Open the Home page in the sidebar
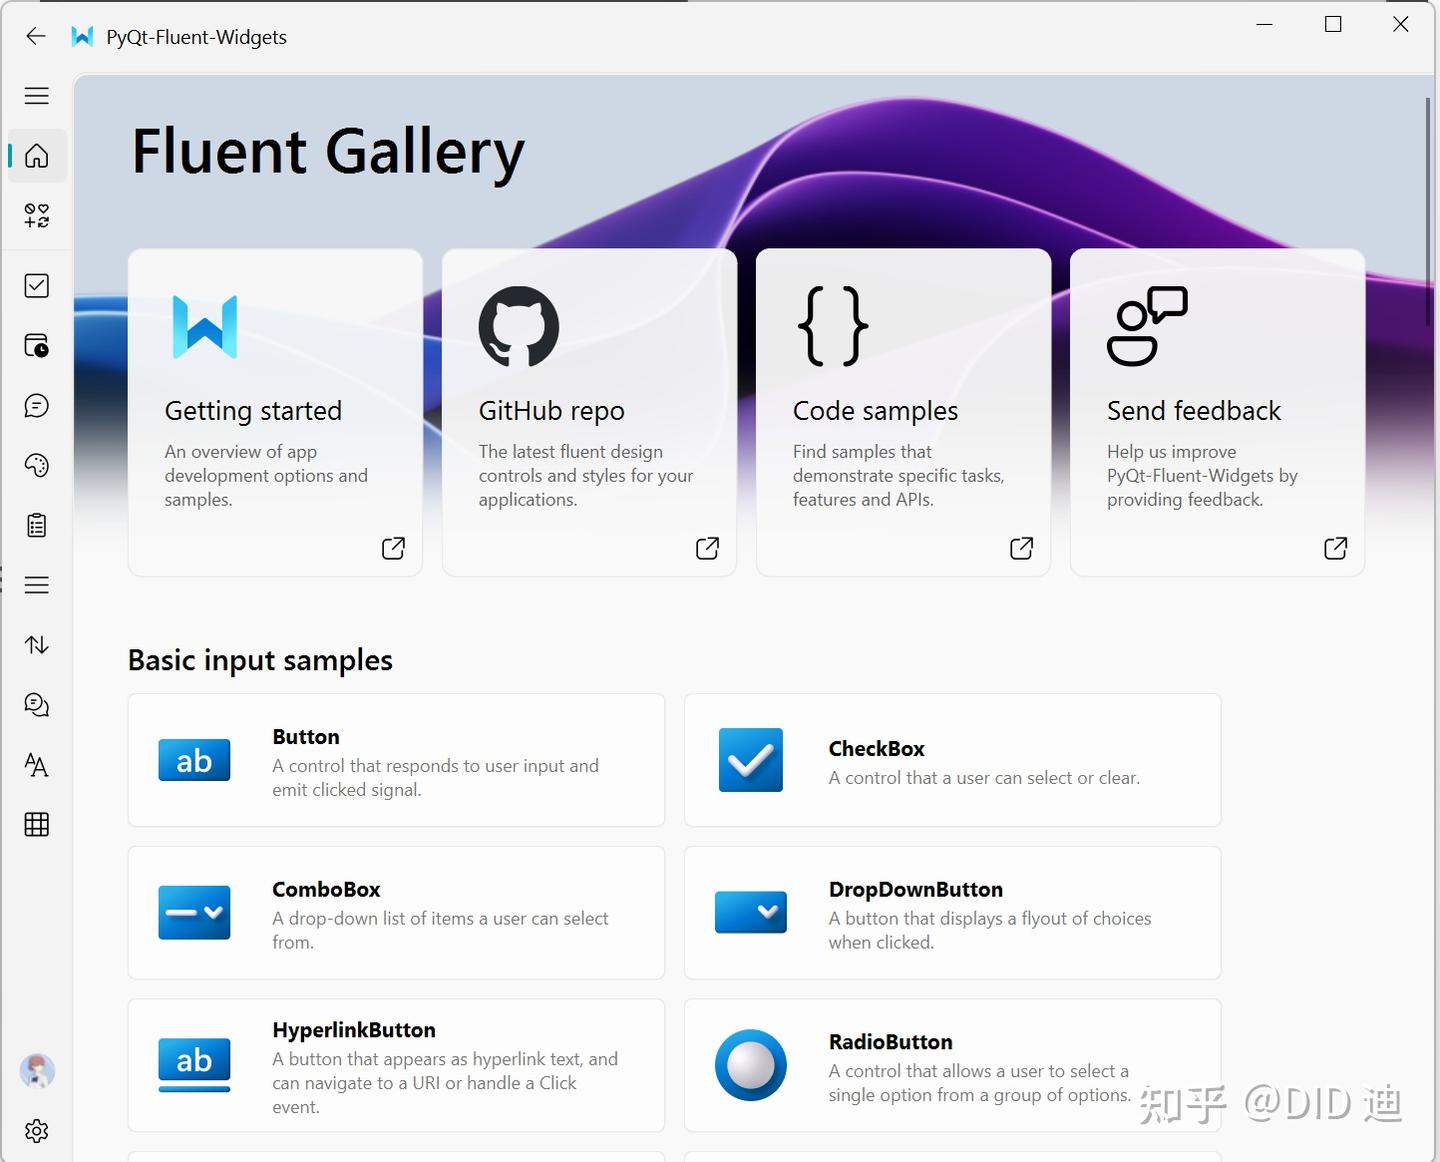The width and height of the screenshot is (1440, 1162). tap(36, 156)
